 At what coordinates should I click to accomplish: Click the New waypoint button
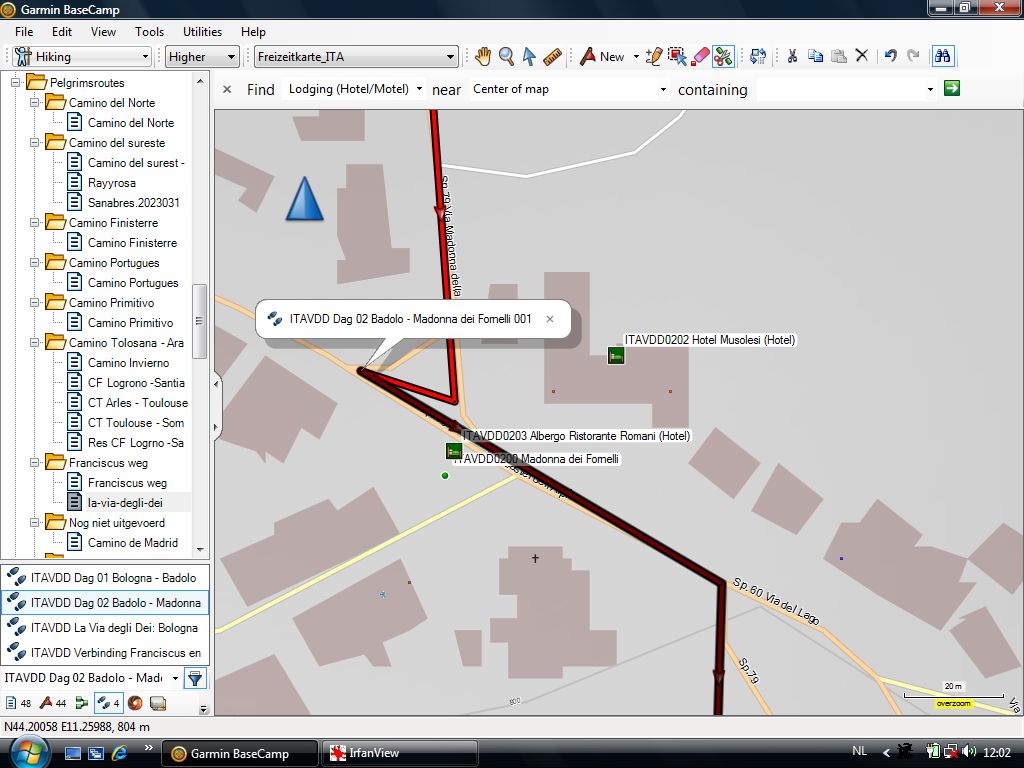603,57
